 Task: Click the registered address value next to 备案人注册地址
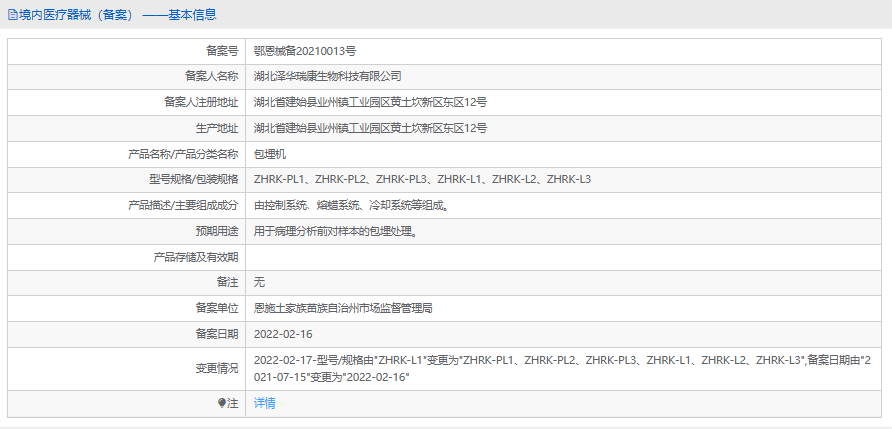point(370,102)
